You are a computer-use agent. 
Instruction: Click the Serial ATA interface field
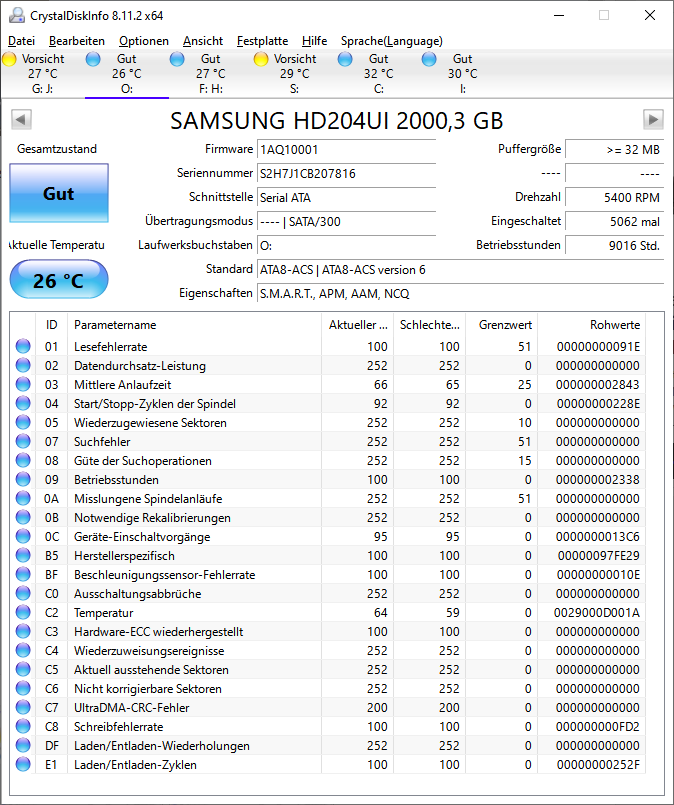346,198
